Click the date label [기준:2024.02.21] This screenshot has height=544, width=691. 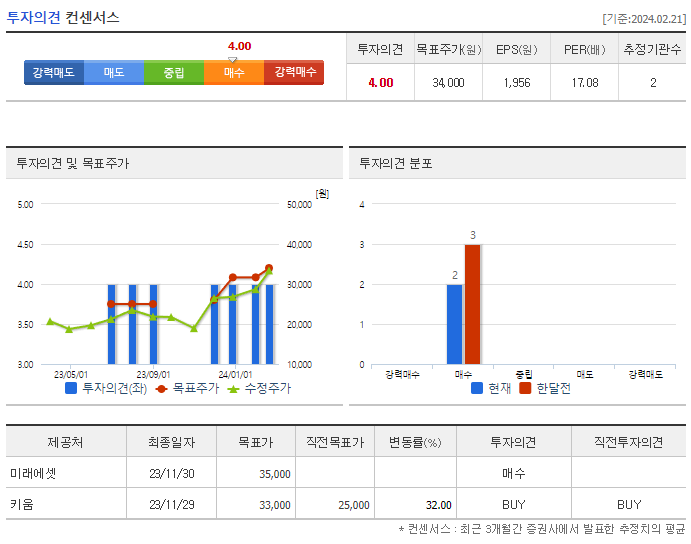[644, 19]
